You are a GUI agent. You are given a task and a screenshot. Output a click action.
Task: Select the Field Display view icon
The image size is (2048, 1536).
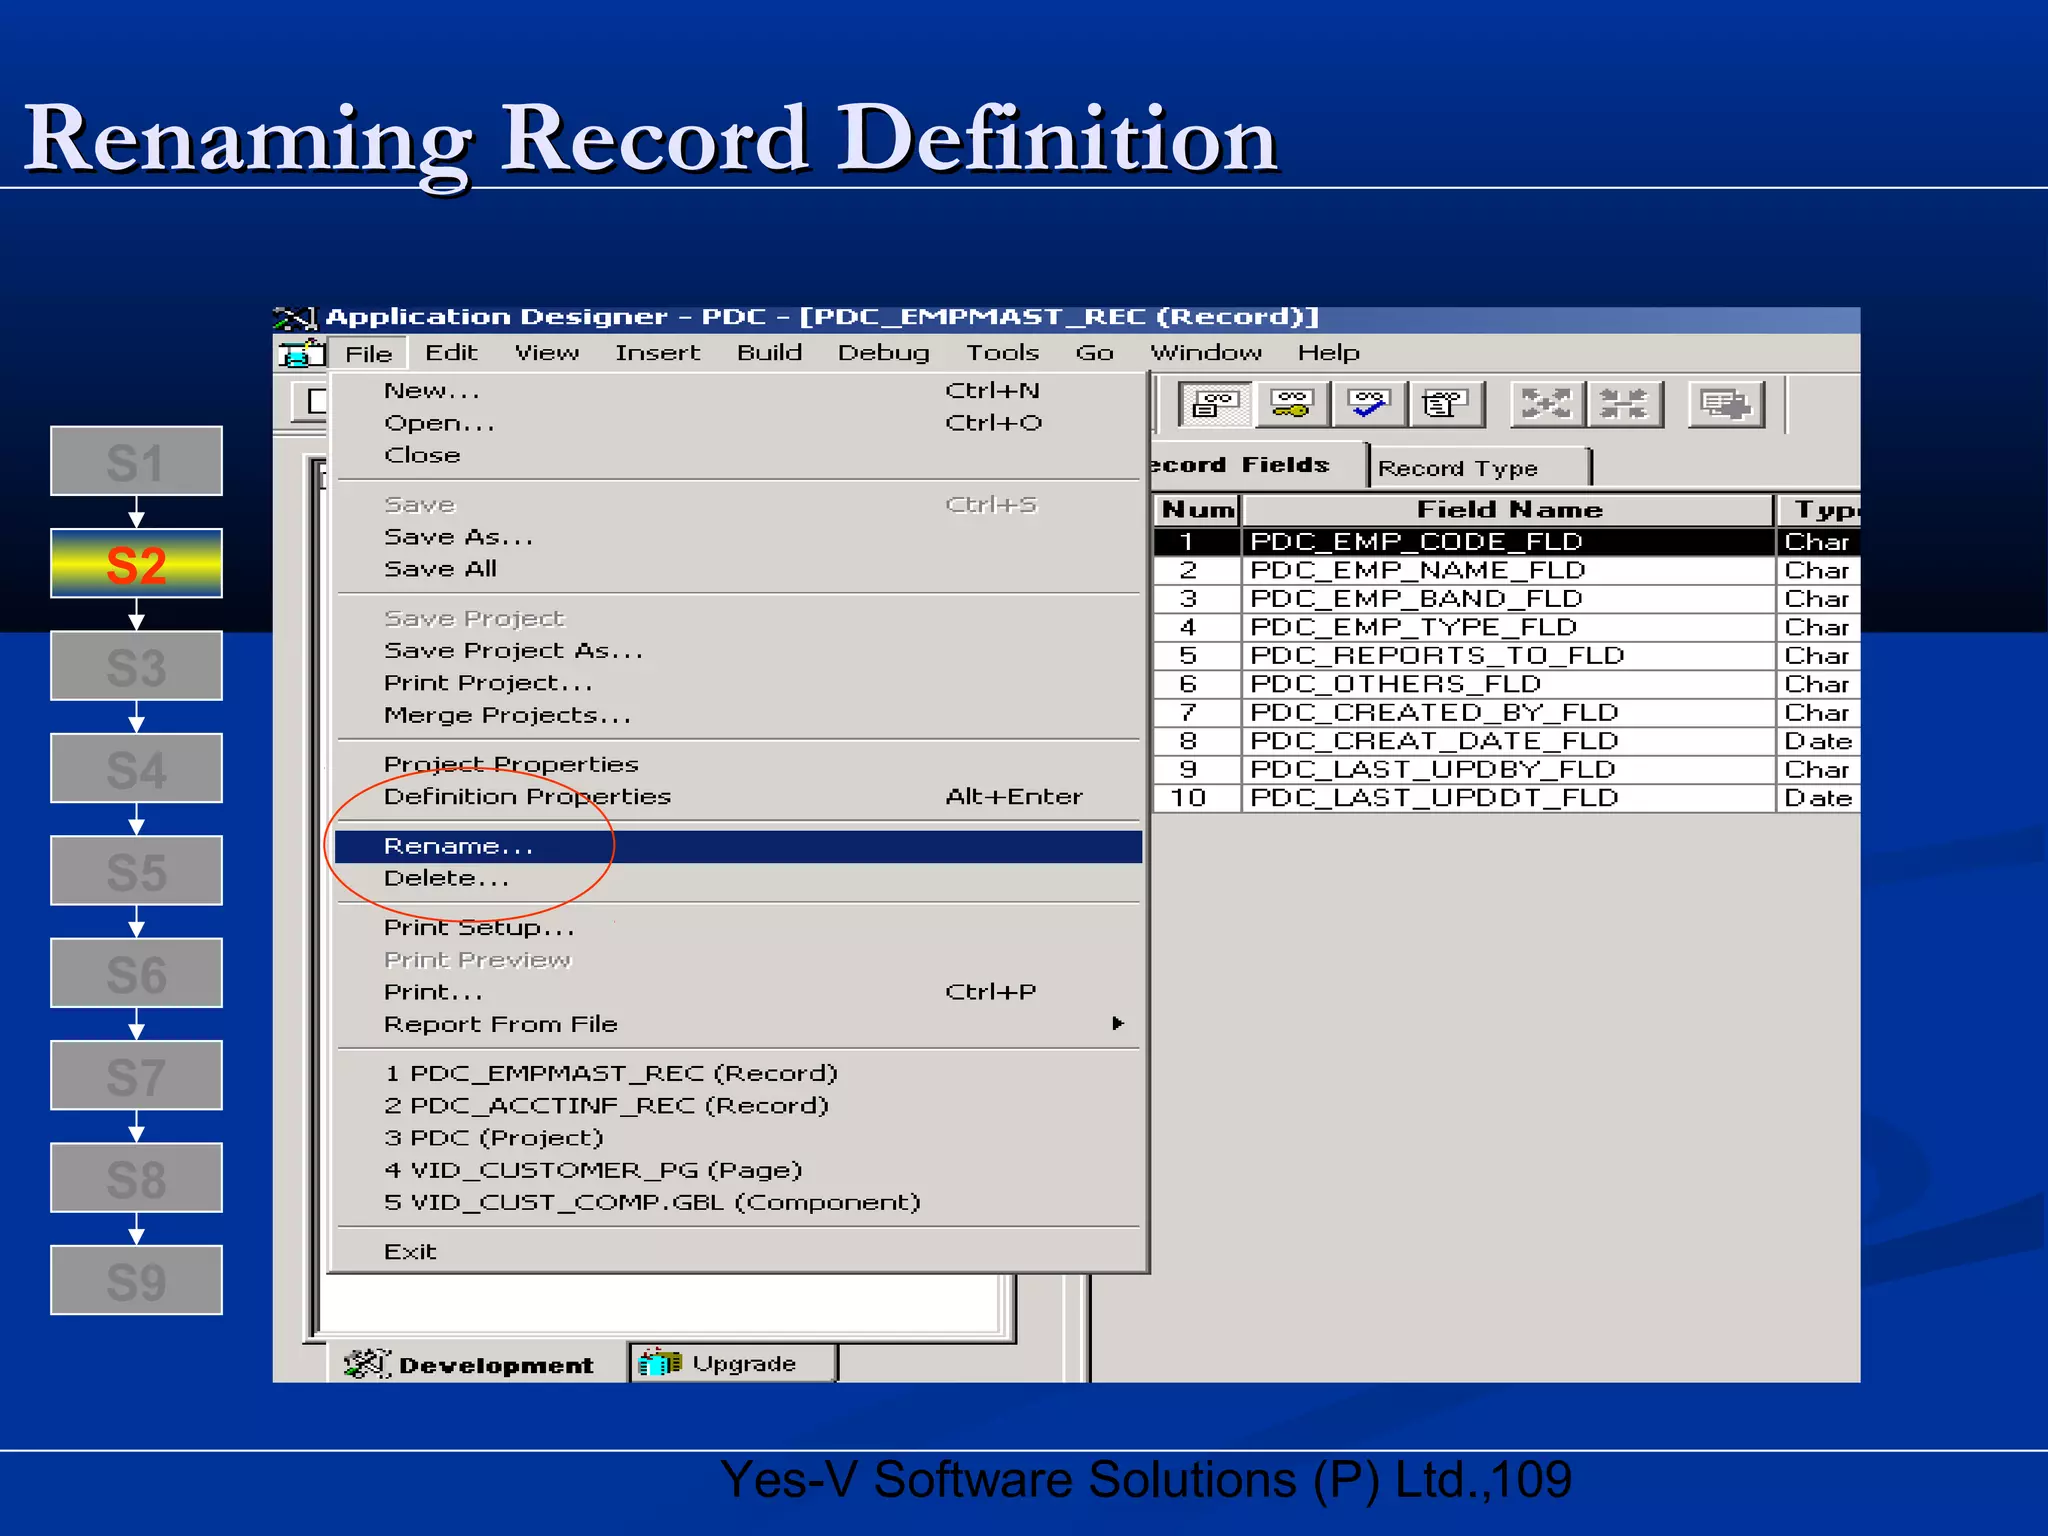(1215, 405)
